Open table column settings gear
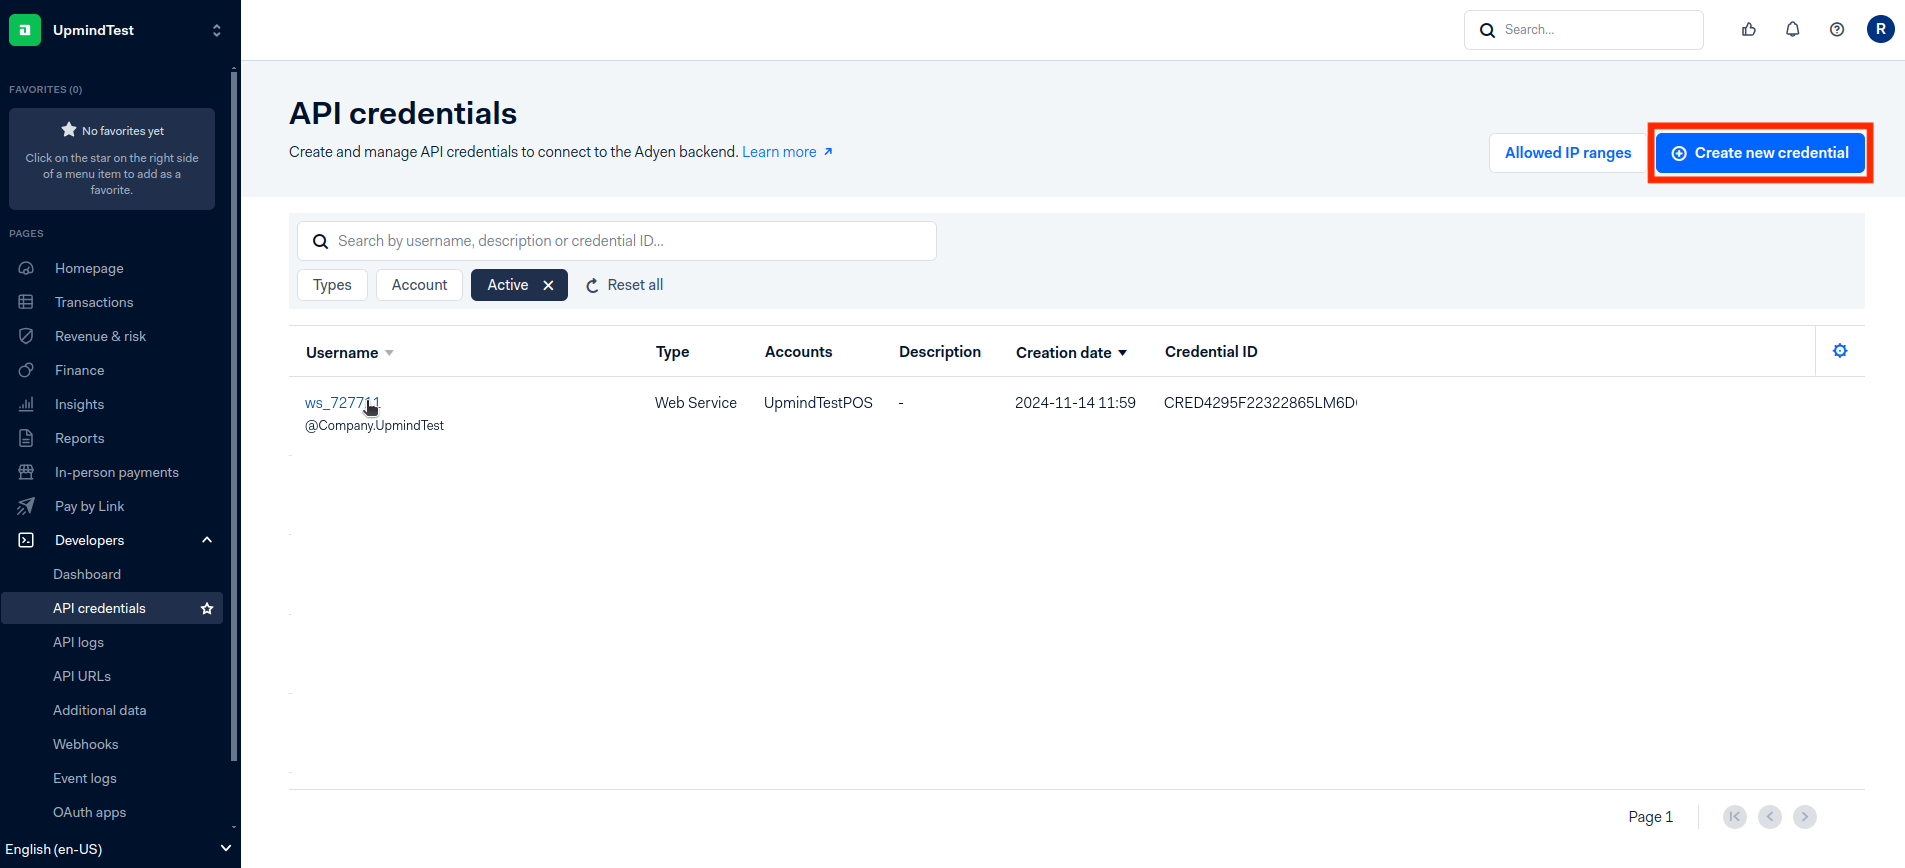The image size is (1905, 868). [1840, 351]
